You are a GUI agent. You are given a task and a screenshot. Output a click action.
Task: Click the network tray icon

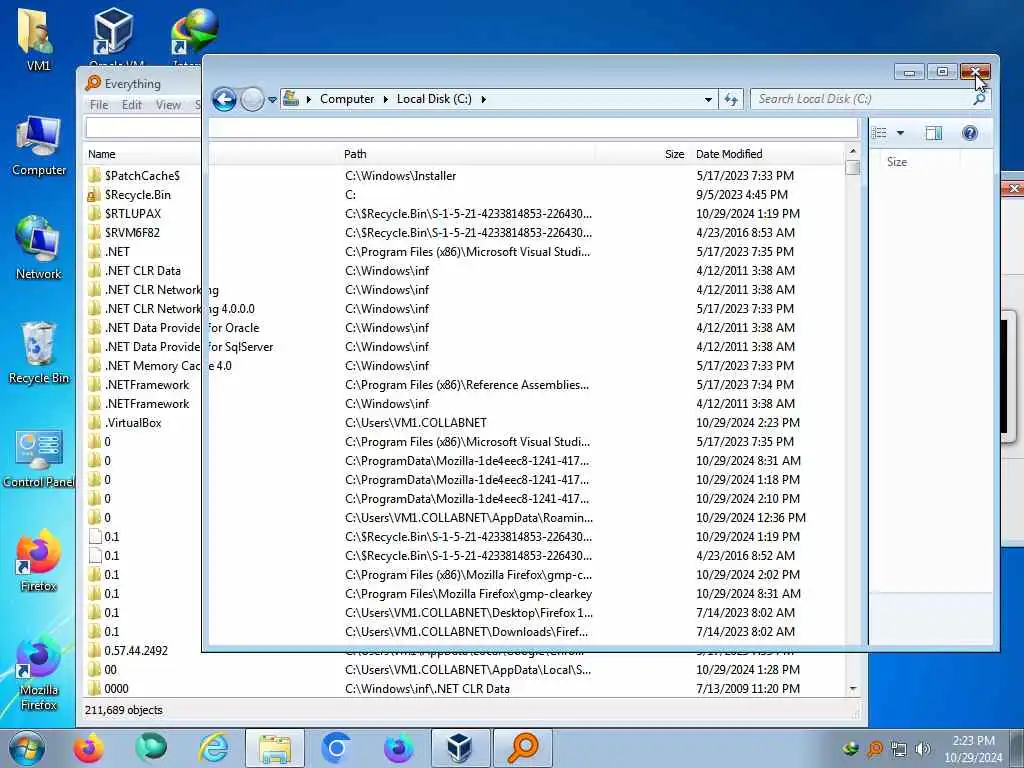(x=899, y=749)
